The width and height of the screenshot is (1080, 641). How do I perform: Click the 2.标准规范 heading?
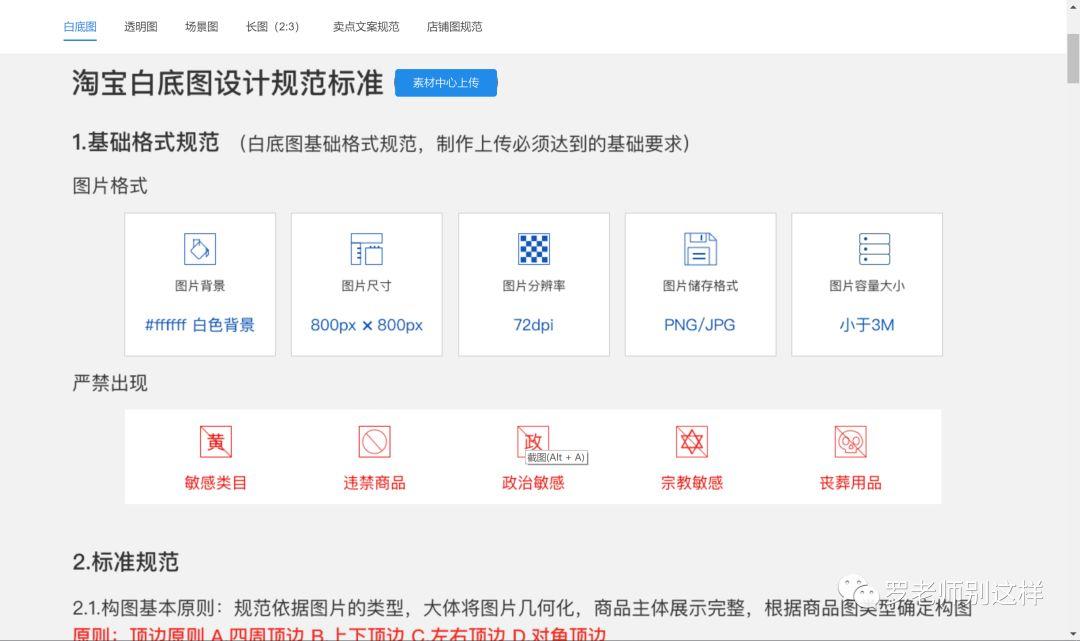[125, 562]
